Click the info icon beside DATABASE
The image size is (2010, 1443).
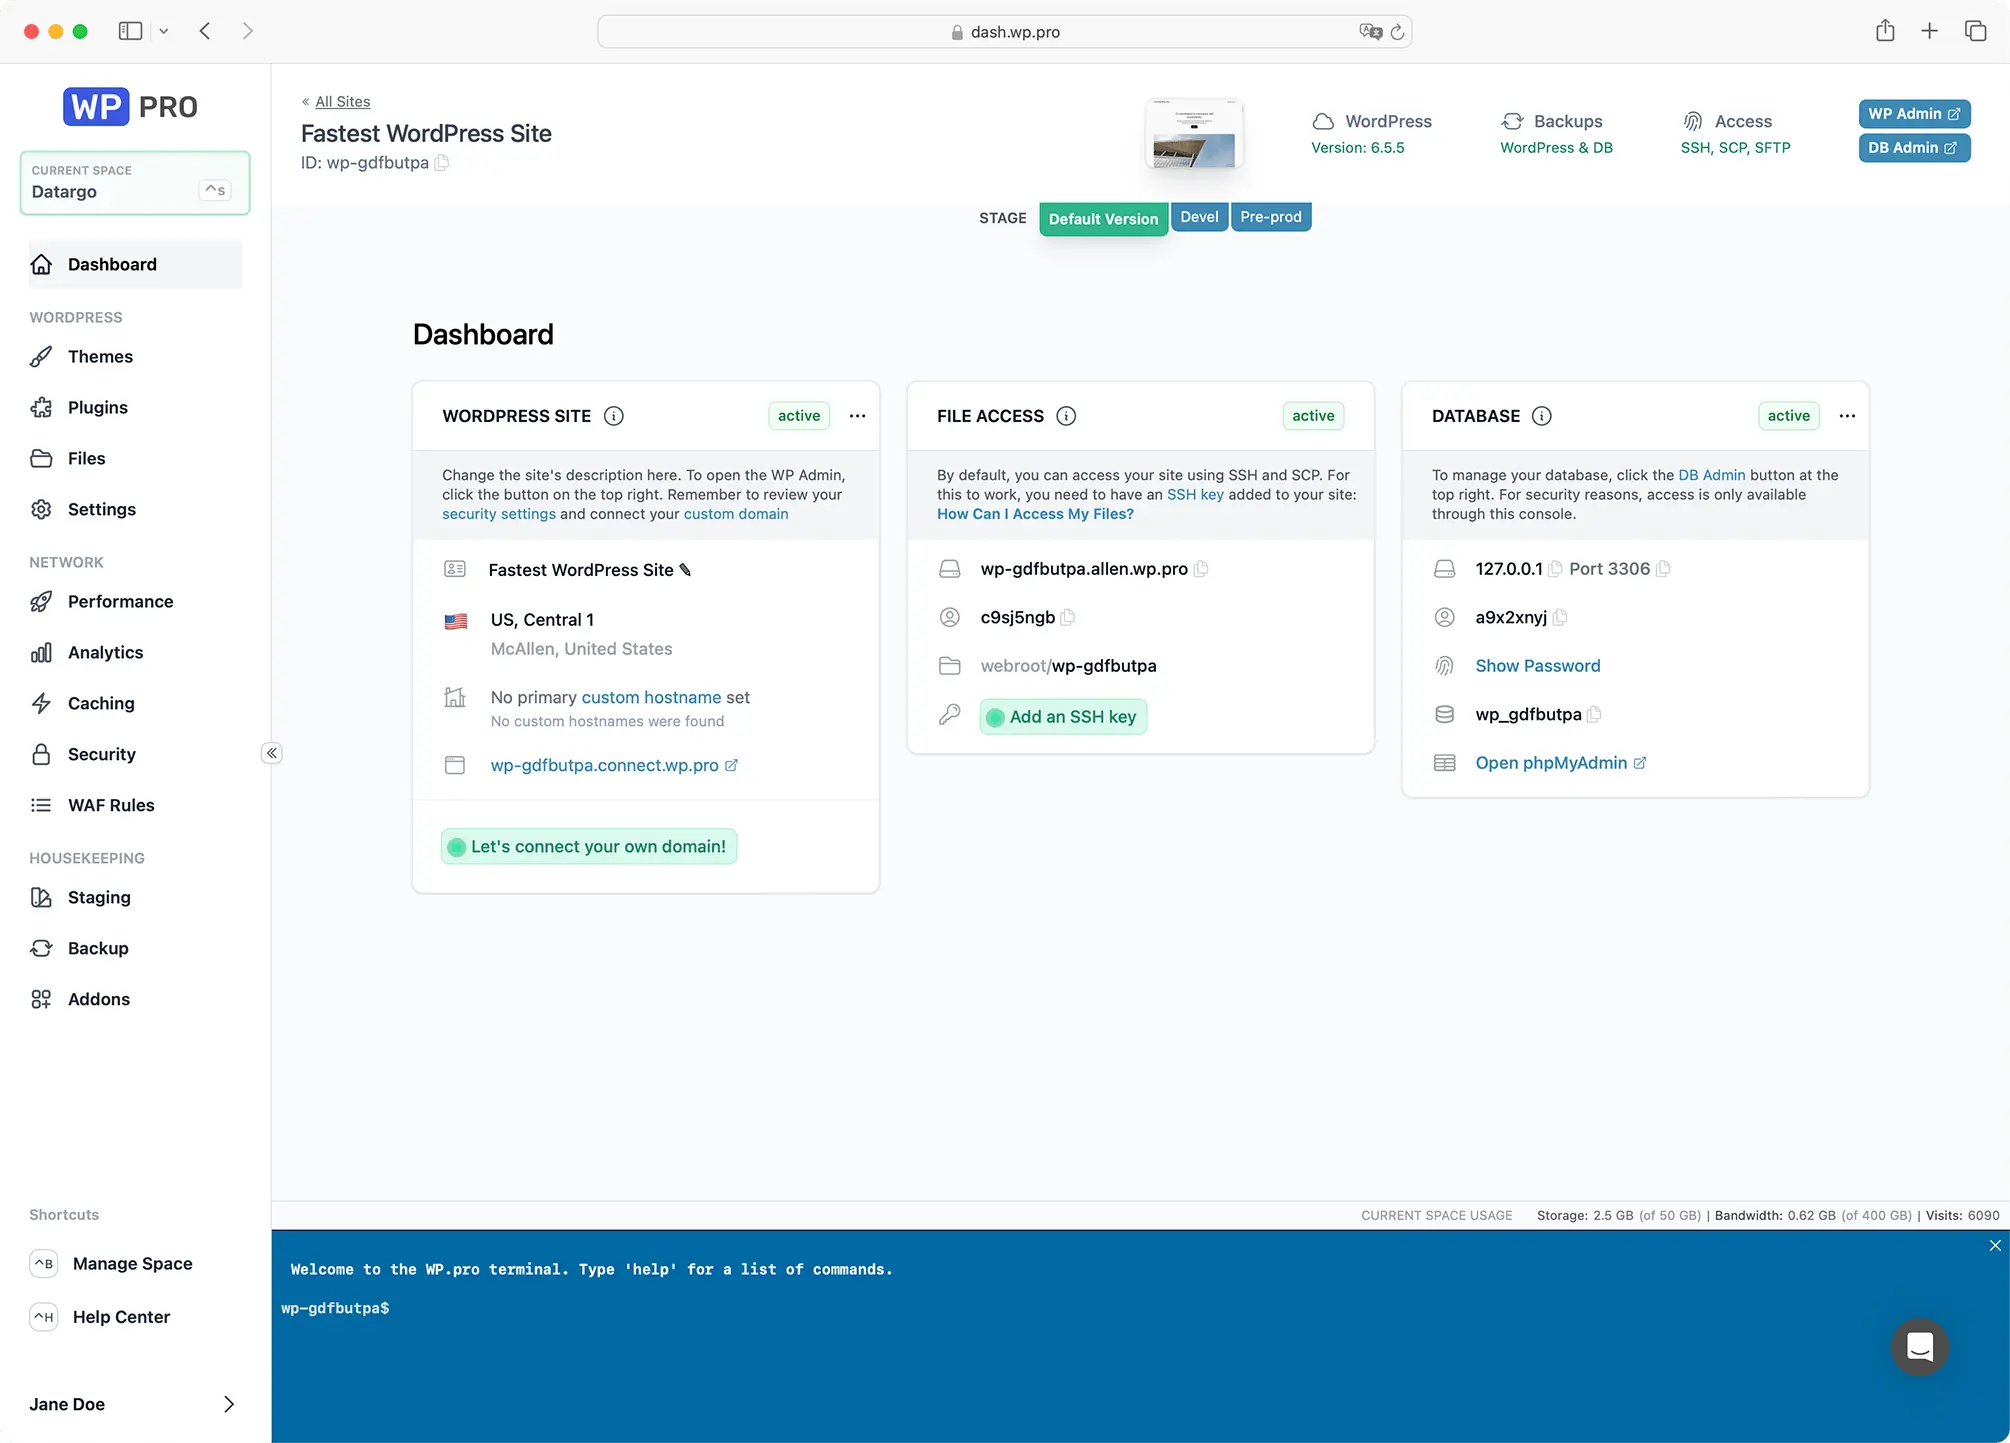[x=1542, y=416]
